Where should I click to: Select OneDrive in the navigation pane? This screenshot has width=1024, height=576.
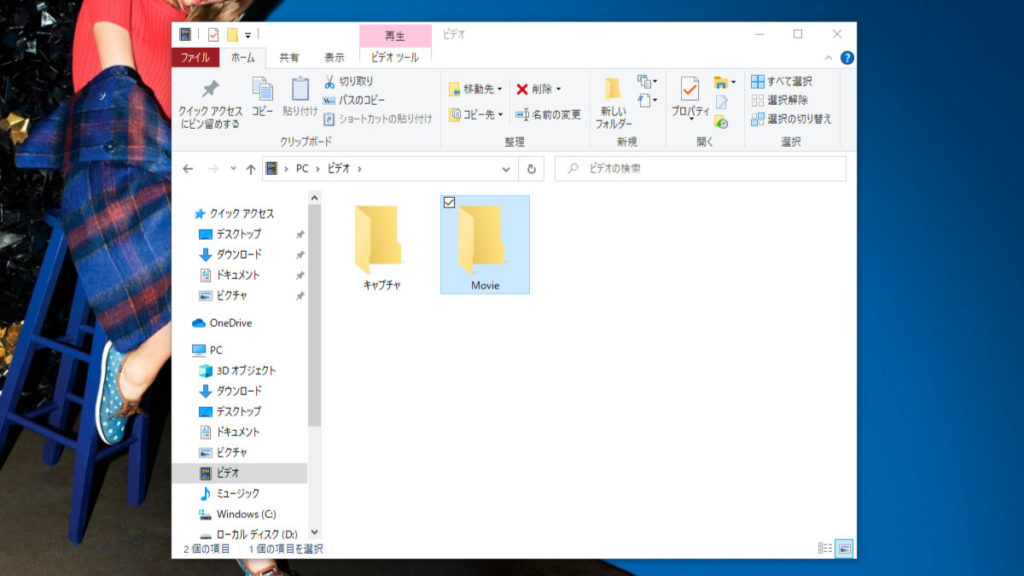[230, 323]
